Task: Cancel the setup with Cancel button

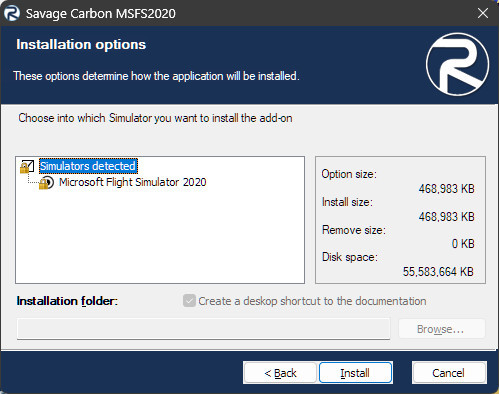Action: point(449,373)
